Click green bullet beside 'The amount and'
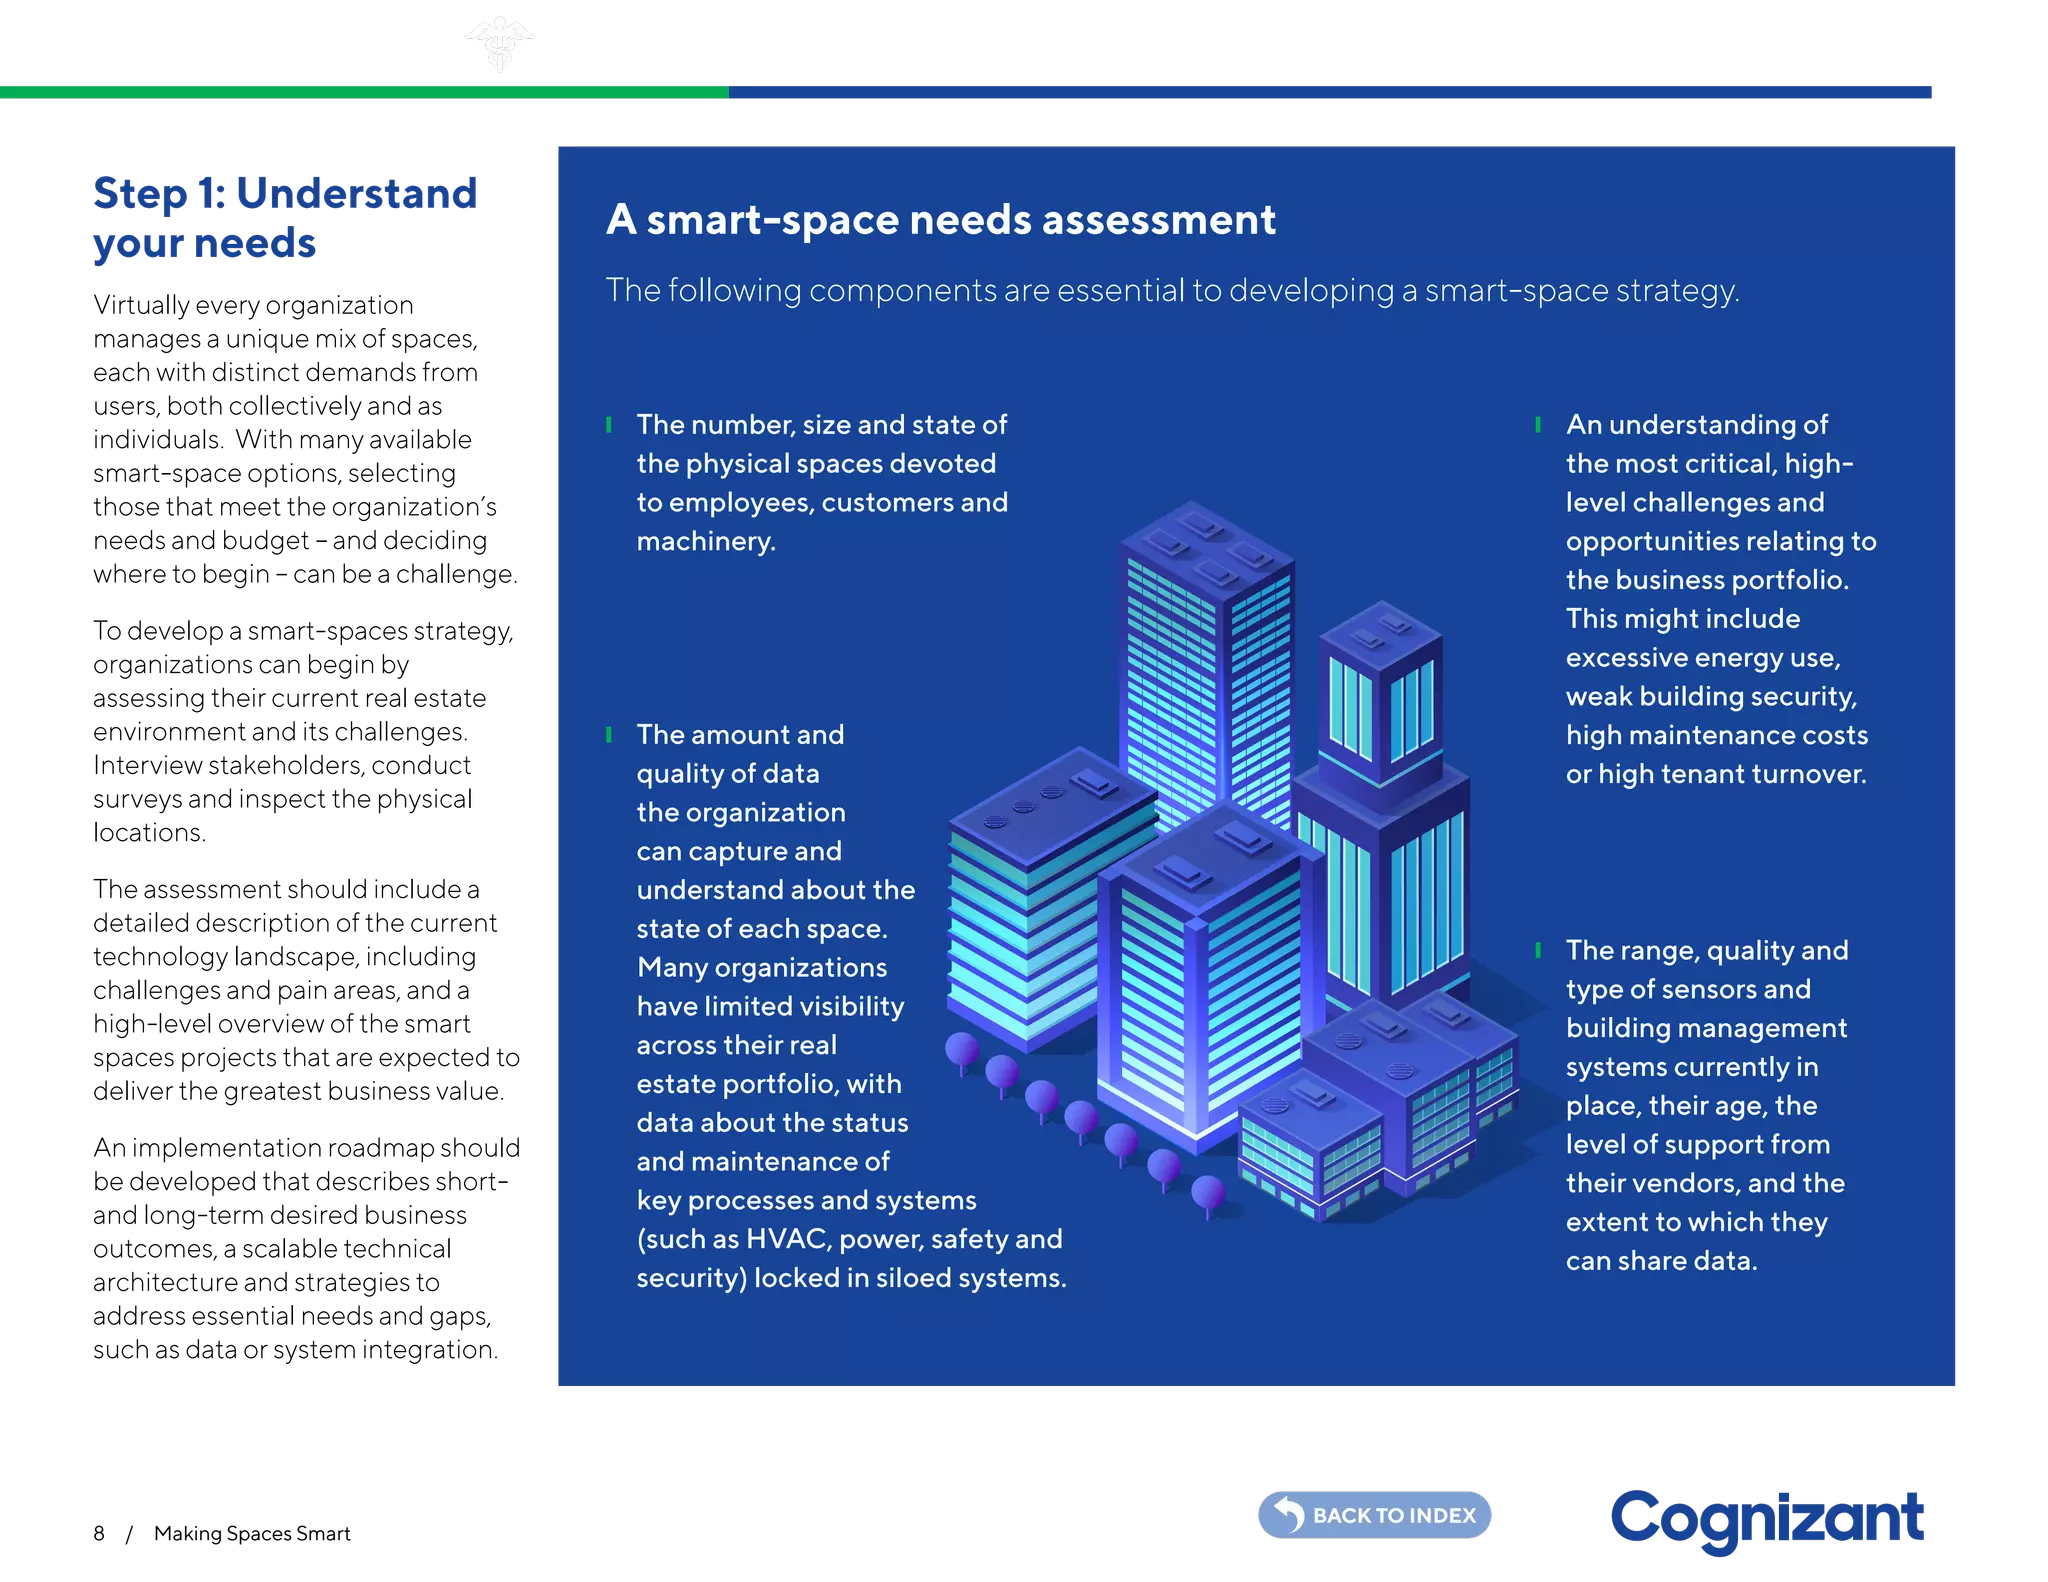This screenshot has height=1582, width=2048. tap(609, 735)
